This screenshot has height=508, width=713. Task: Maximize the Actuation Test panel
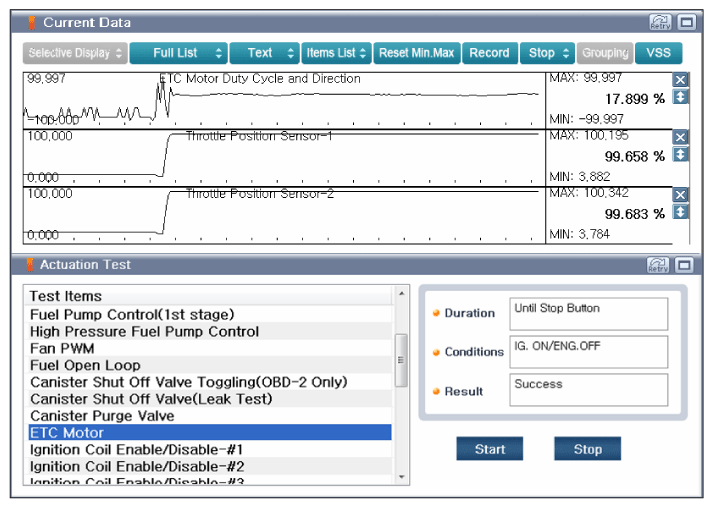click(x=684, y=265)
